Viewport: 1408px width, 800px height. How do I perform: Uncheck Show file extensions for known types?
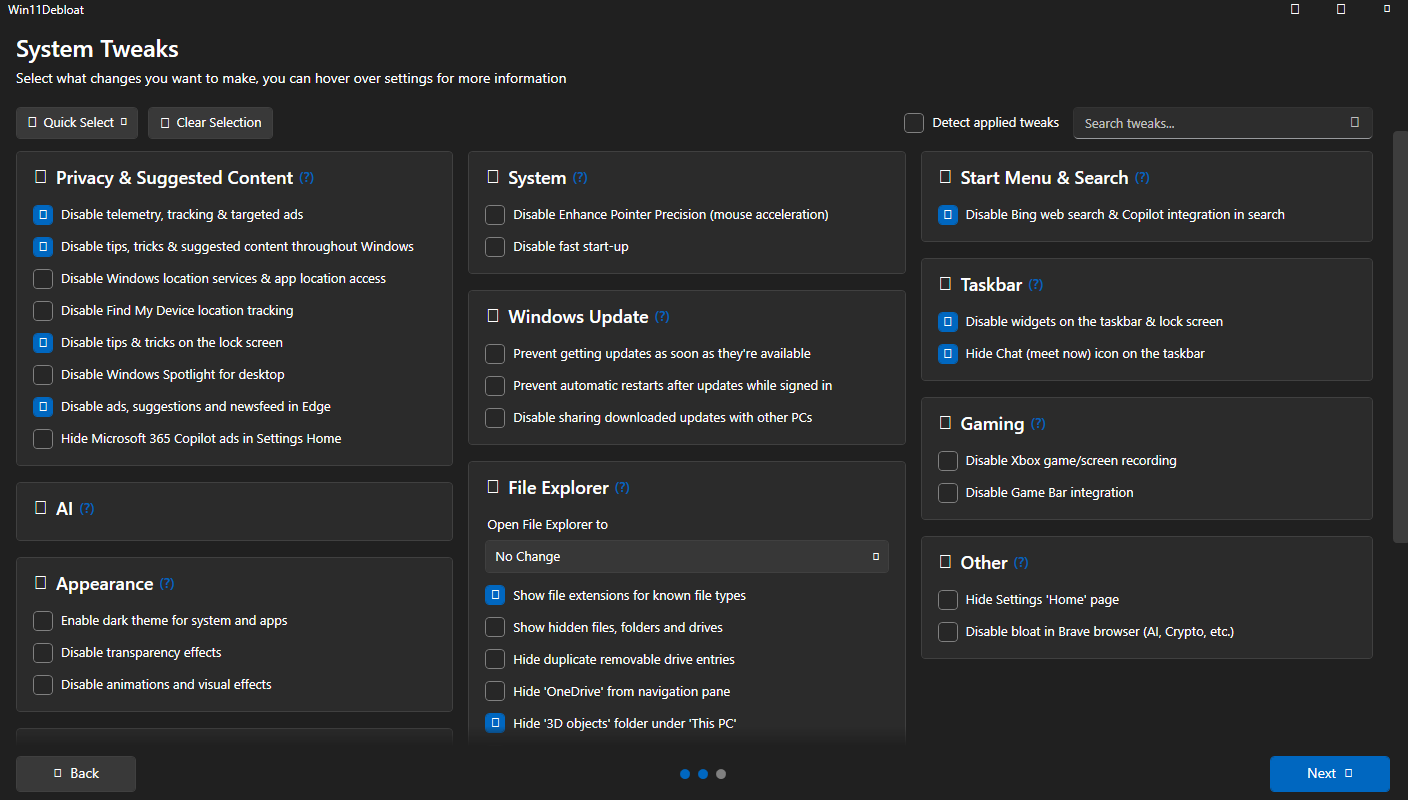(495, 596)
